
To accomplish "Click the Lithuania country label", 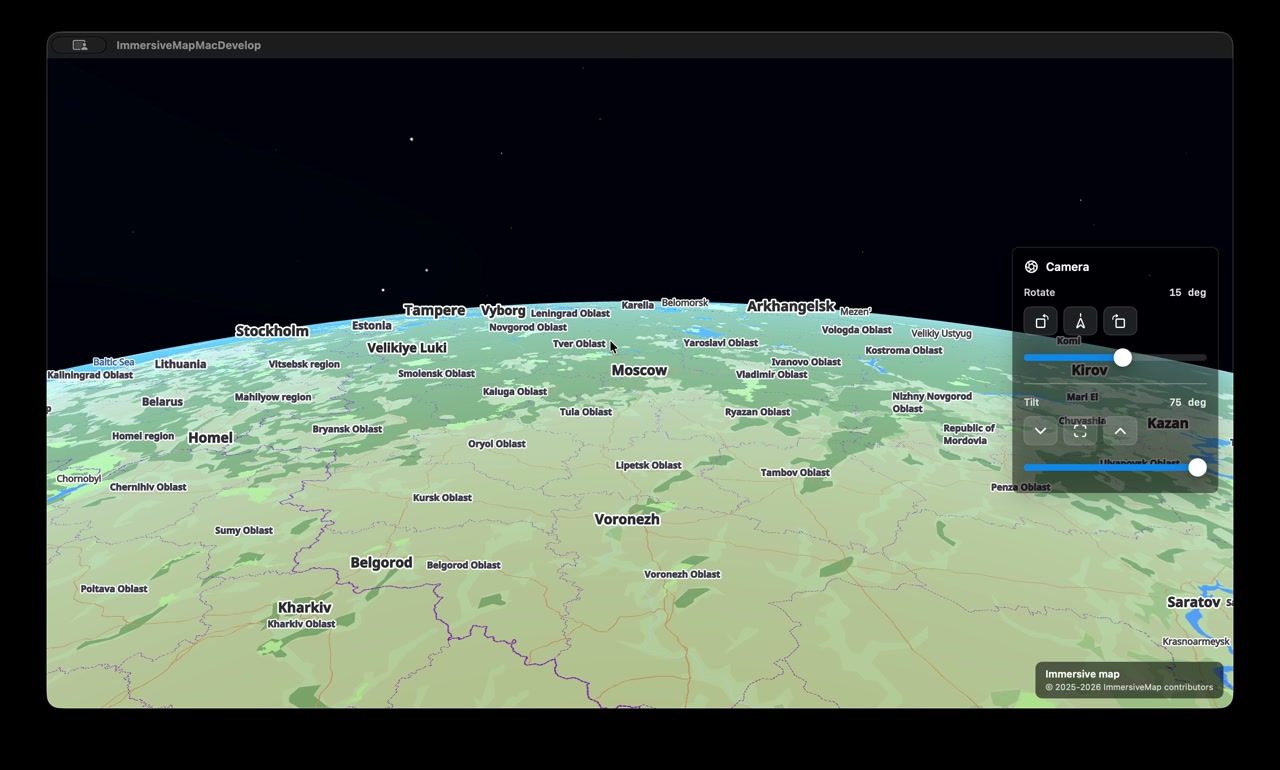I will point(180,364).
